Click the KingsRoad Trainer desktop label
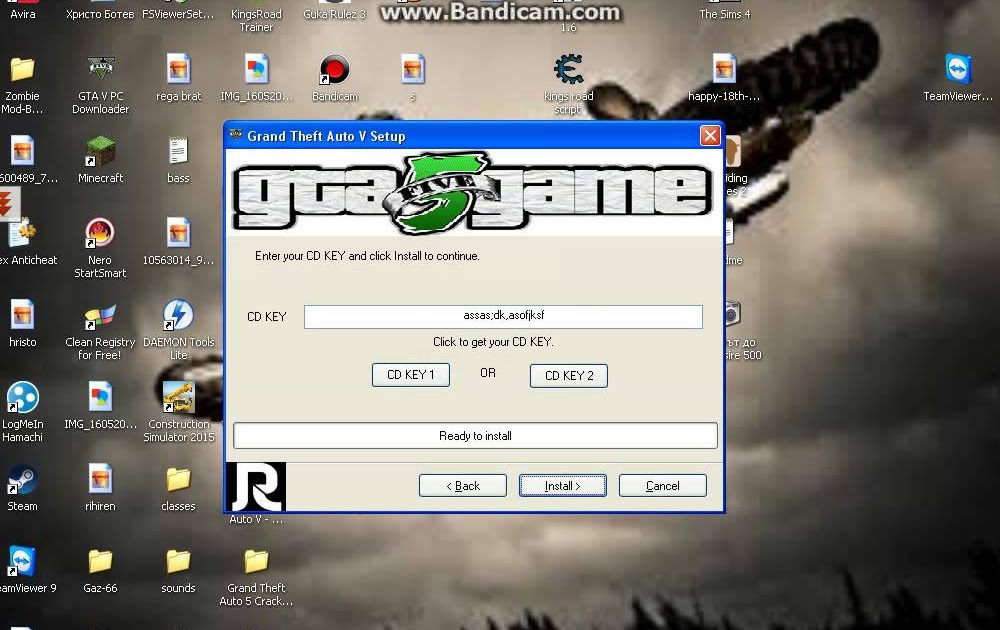The image size is (1000, 630). click(256, 20)
